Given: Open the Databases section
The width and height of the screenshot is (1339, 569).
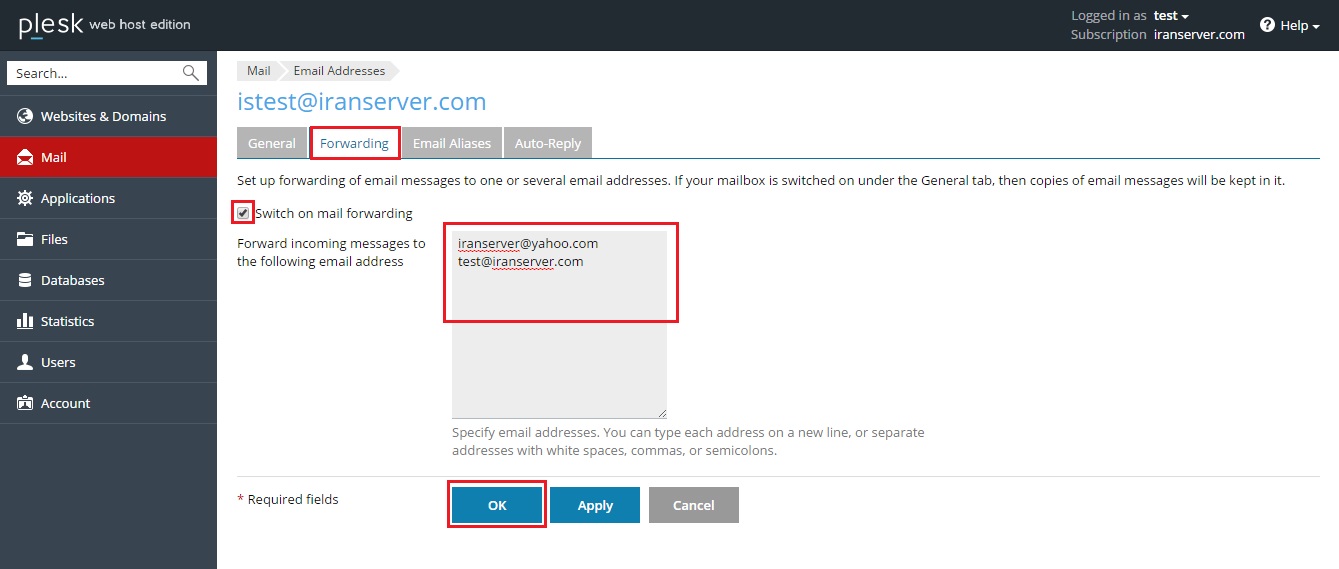Looking at the screenshot, I should pos(108,280).
